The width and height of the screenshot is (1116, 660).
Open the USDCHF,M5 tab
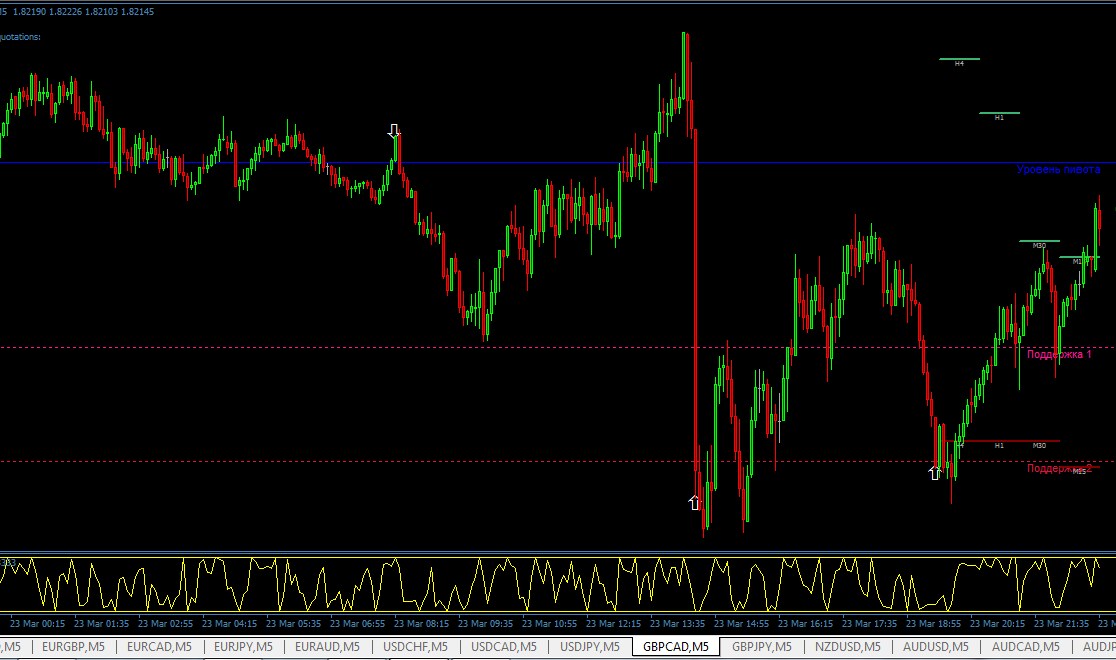tap(415, 646)
